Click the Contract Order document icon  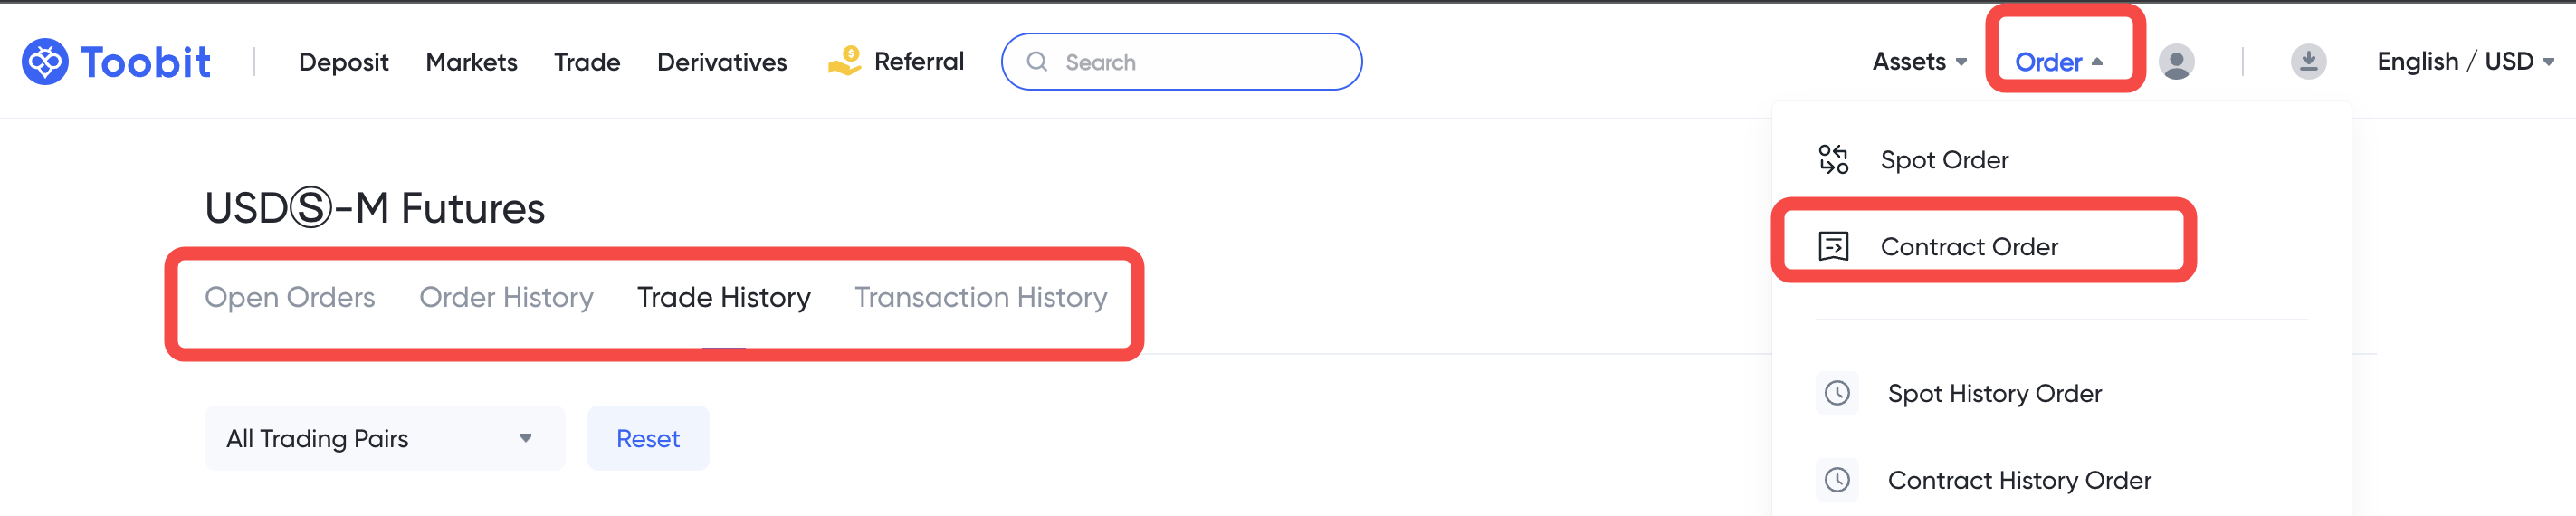1833,246
